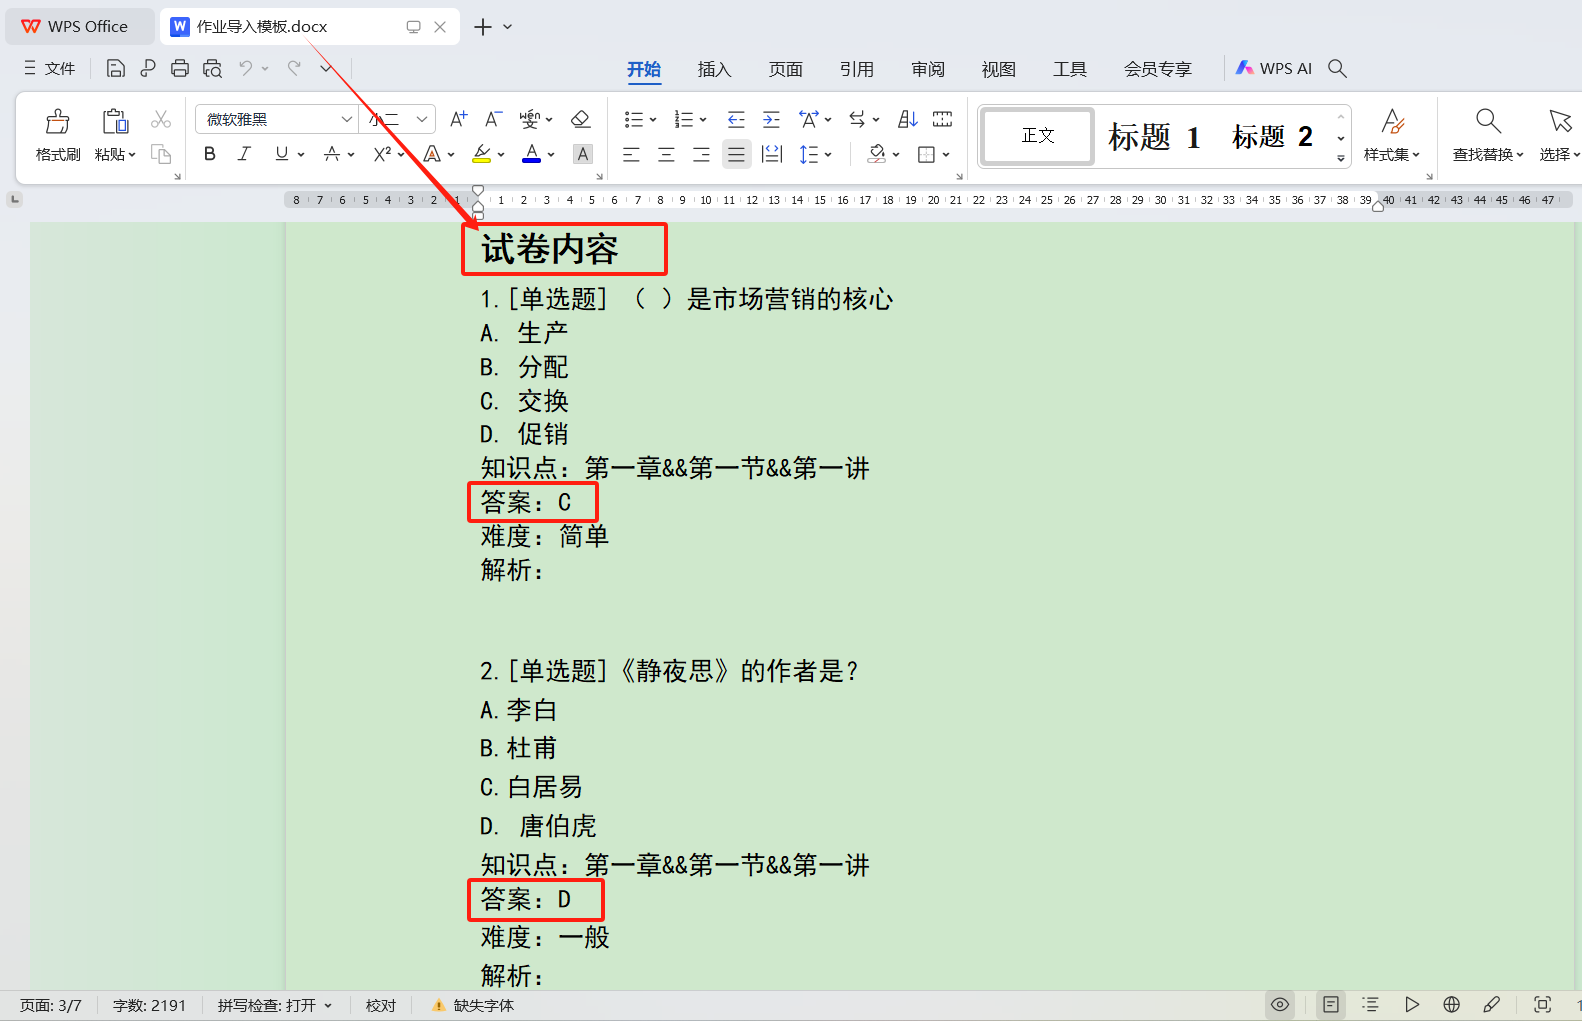Open the font name dropdown 微软雅黑
The height and width of the screenshot is (1021, 1582).
(346, 119)
